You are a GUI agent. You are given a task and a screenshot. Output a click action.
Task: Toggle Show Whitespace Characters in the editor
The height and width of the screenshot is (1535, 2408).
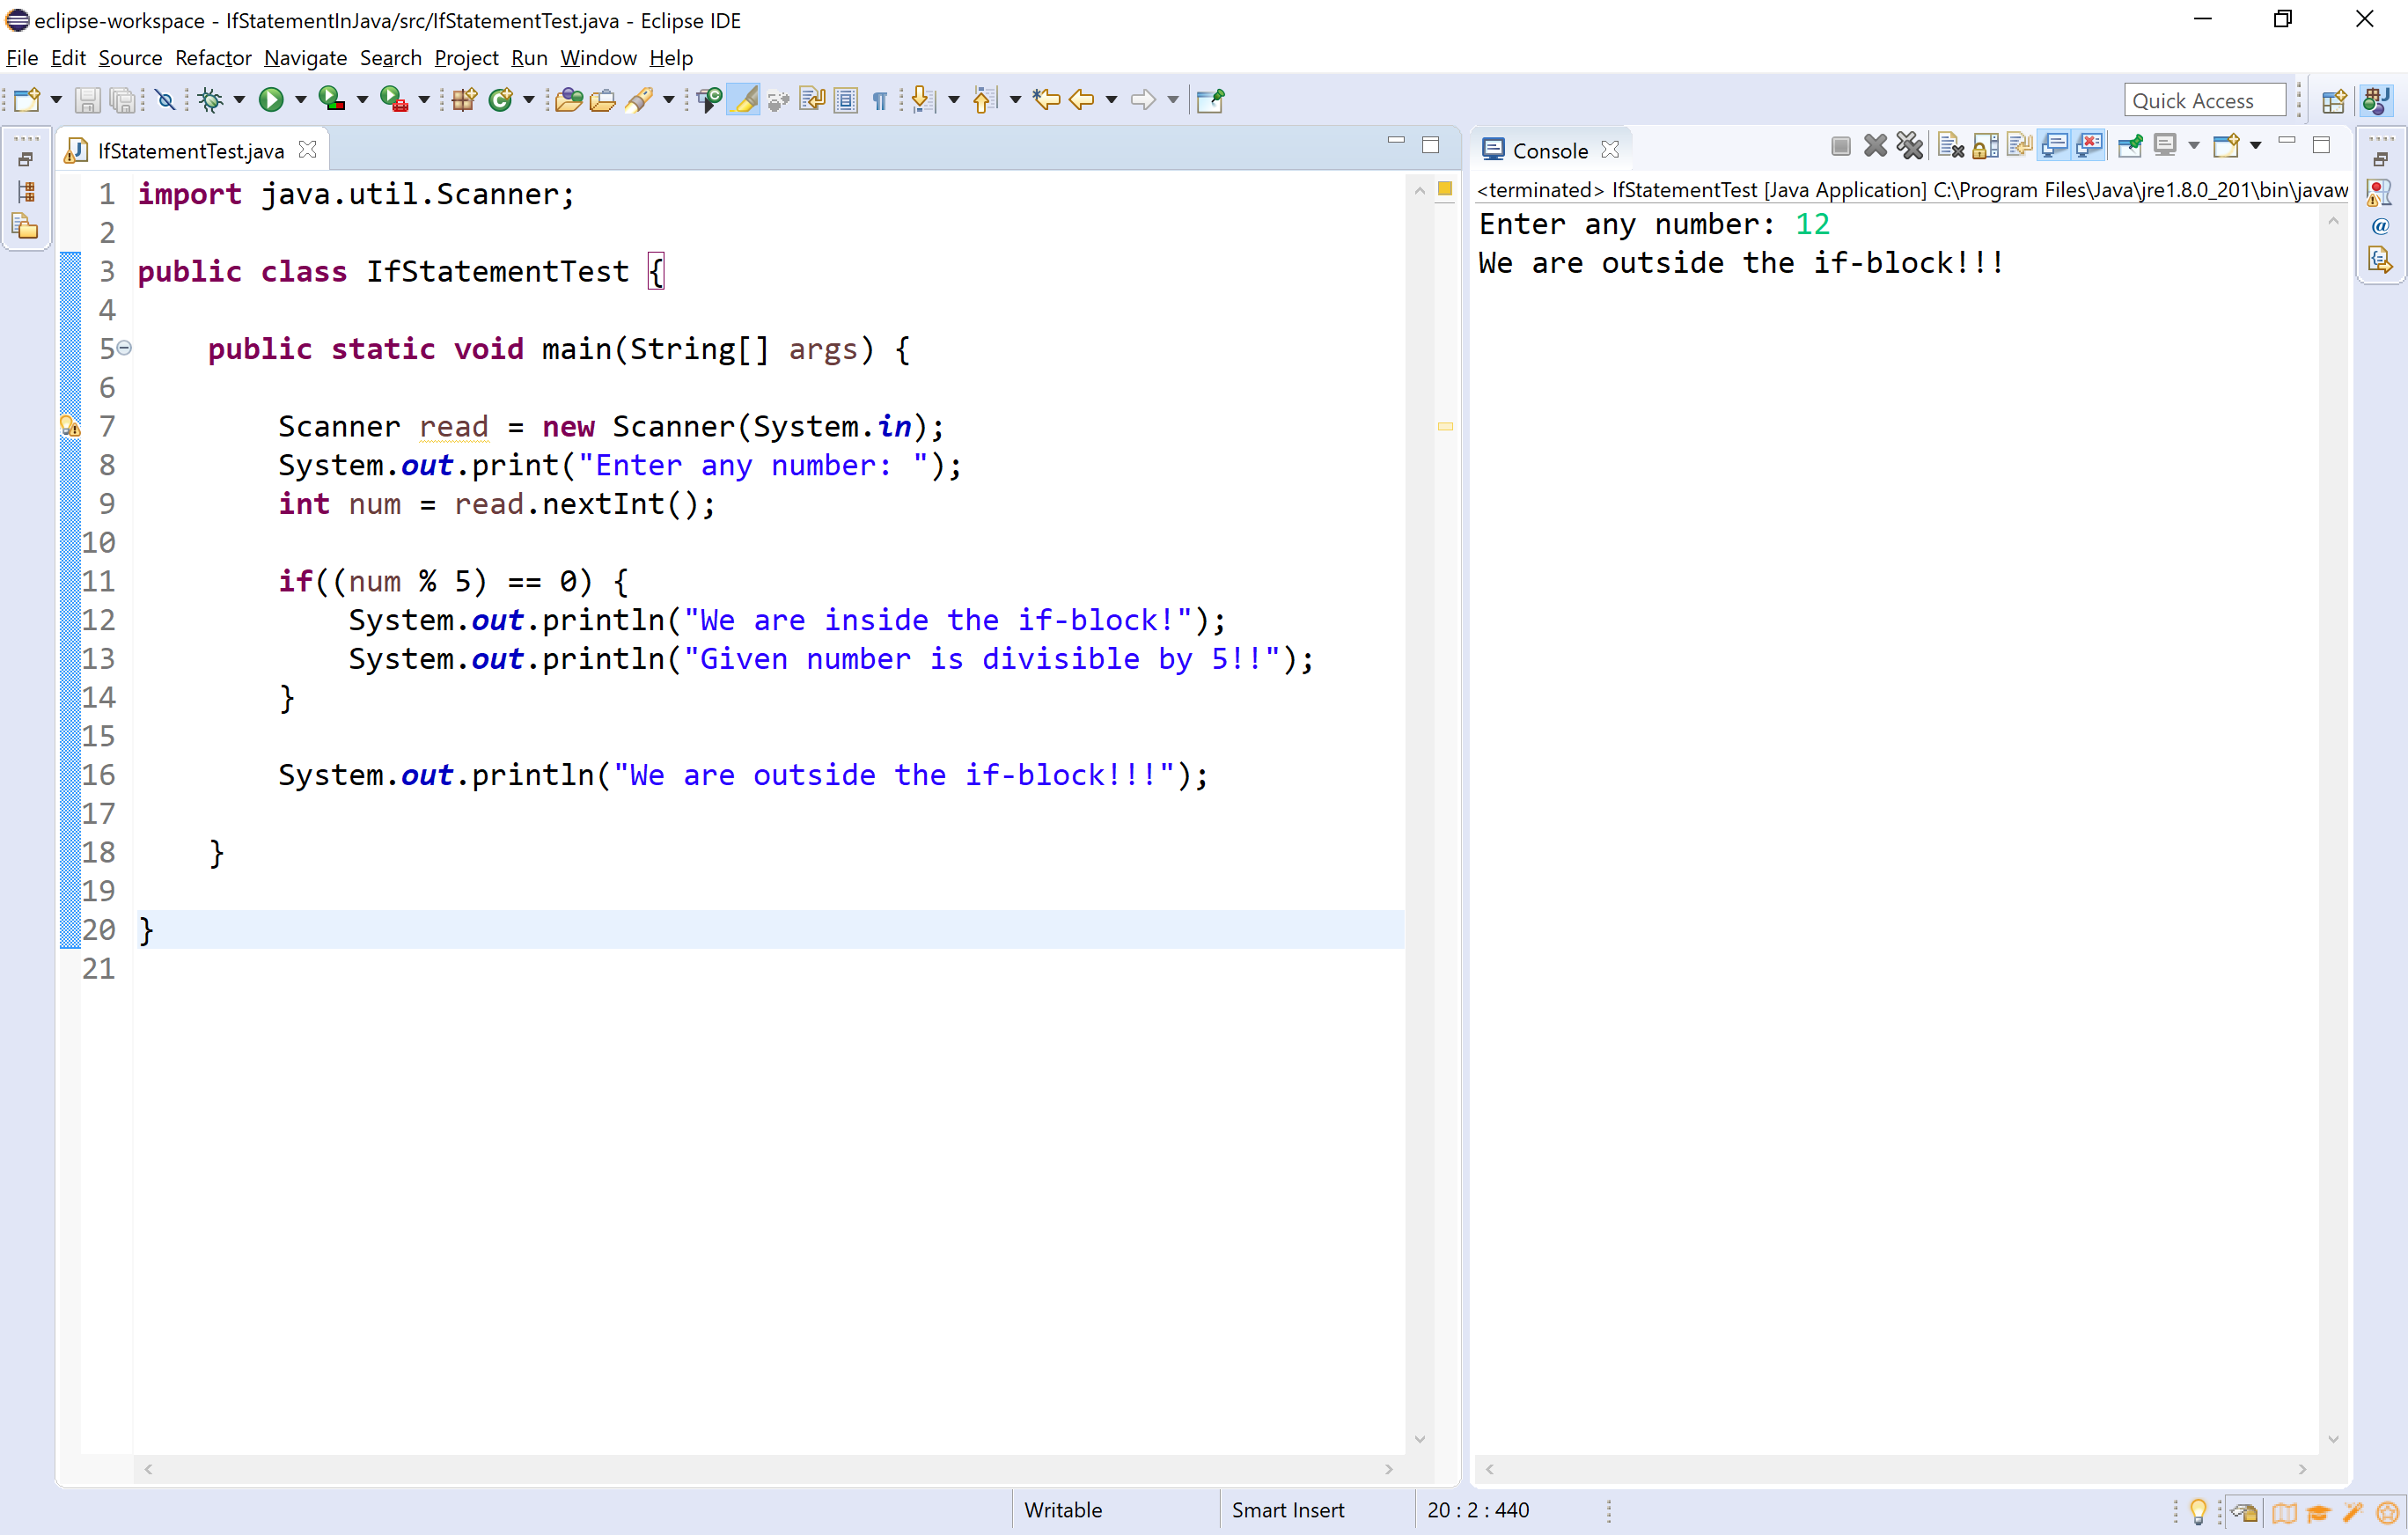click(879, 99)
